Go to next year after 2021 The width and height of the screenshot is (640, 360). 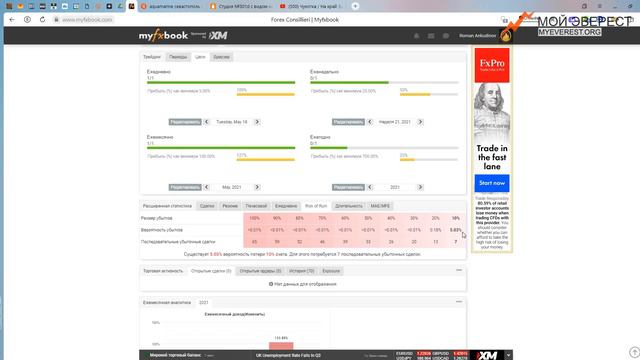point(420,187)
